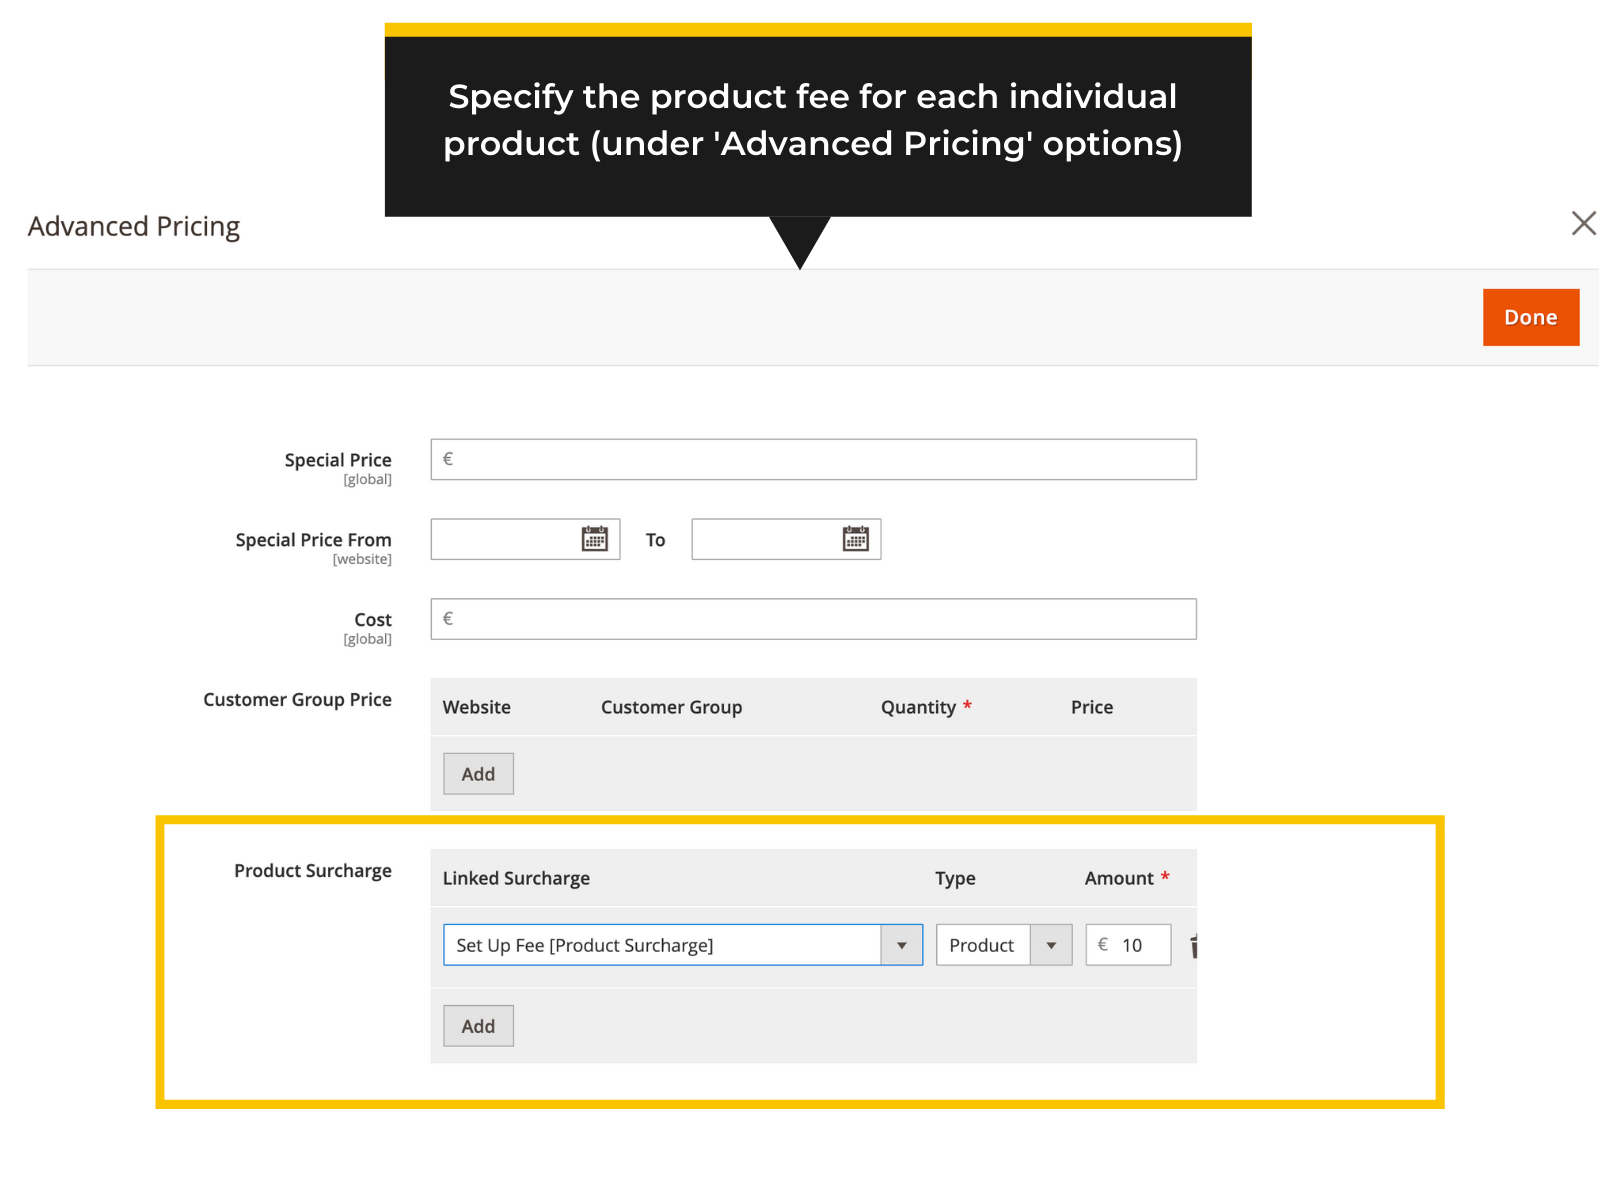1600x1200 pixels.
Task: Open the Type dropdown showing Product
Action: coord(1050,944)
